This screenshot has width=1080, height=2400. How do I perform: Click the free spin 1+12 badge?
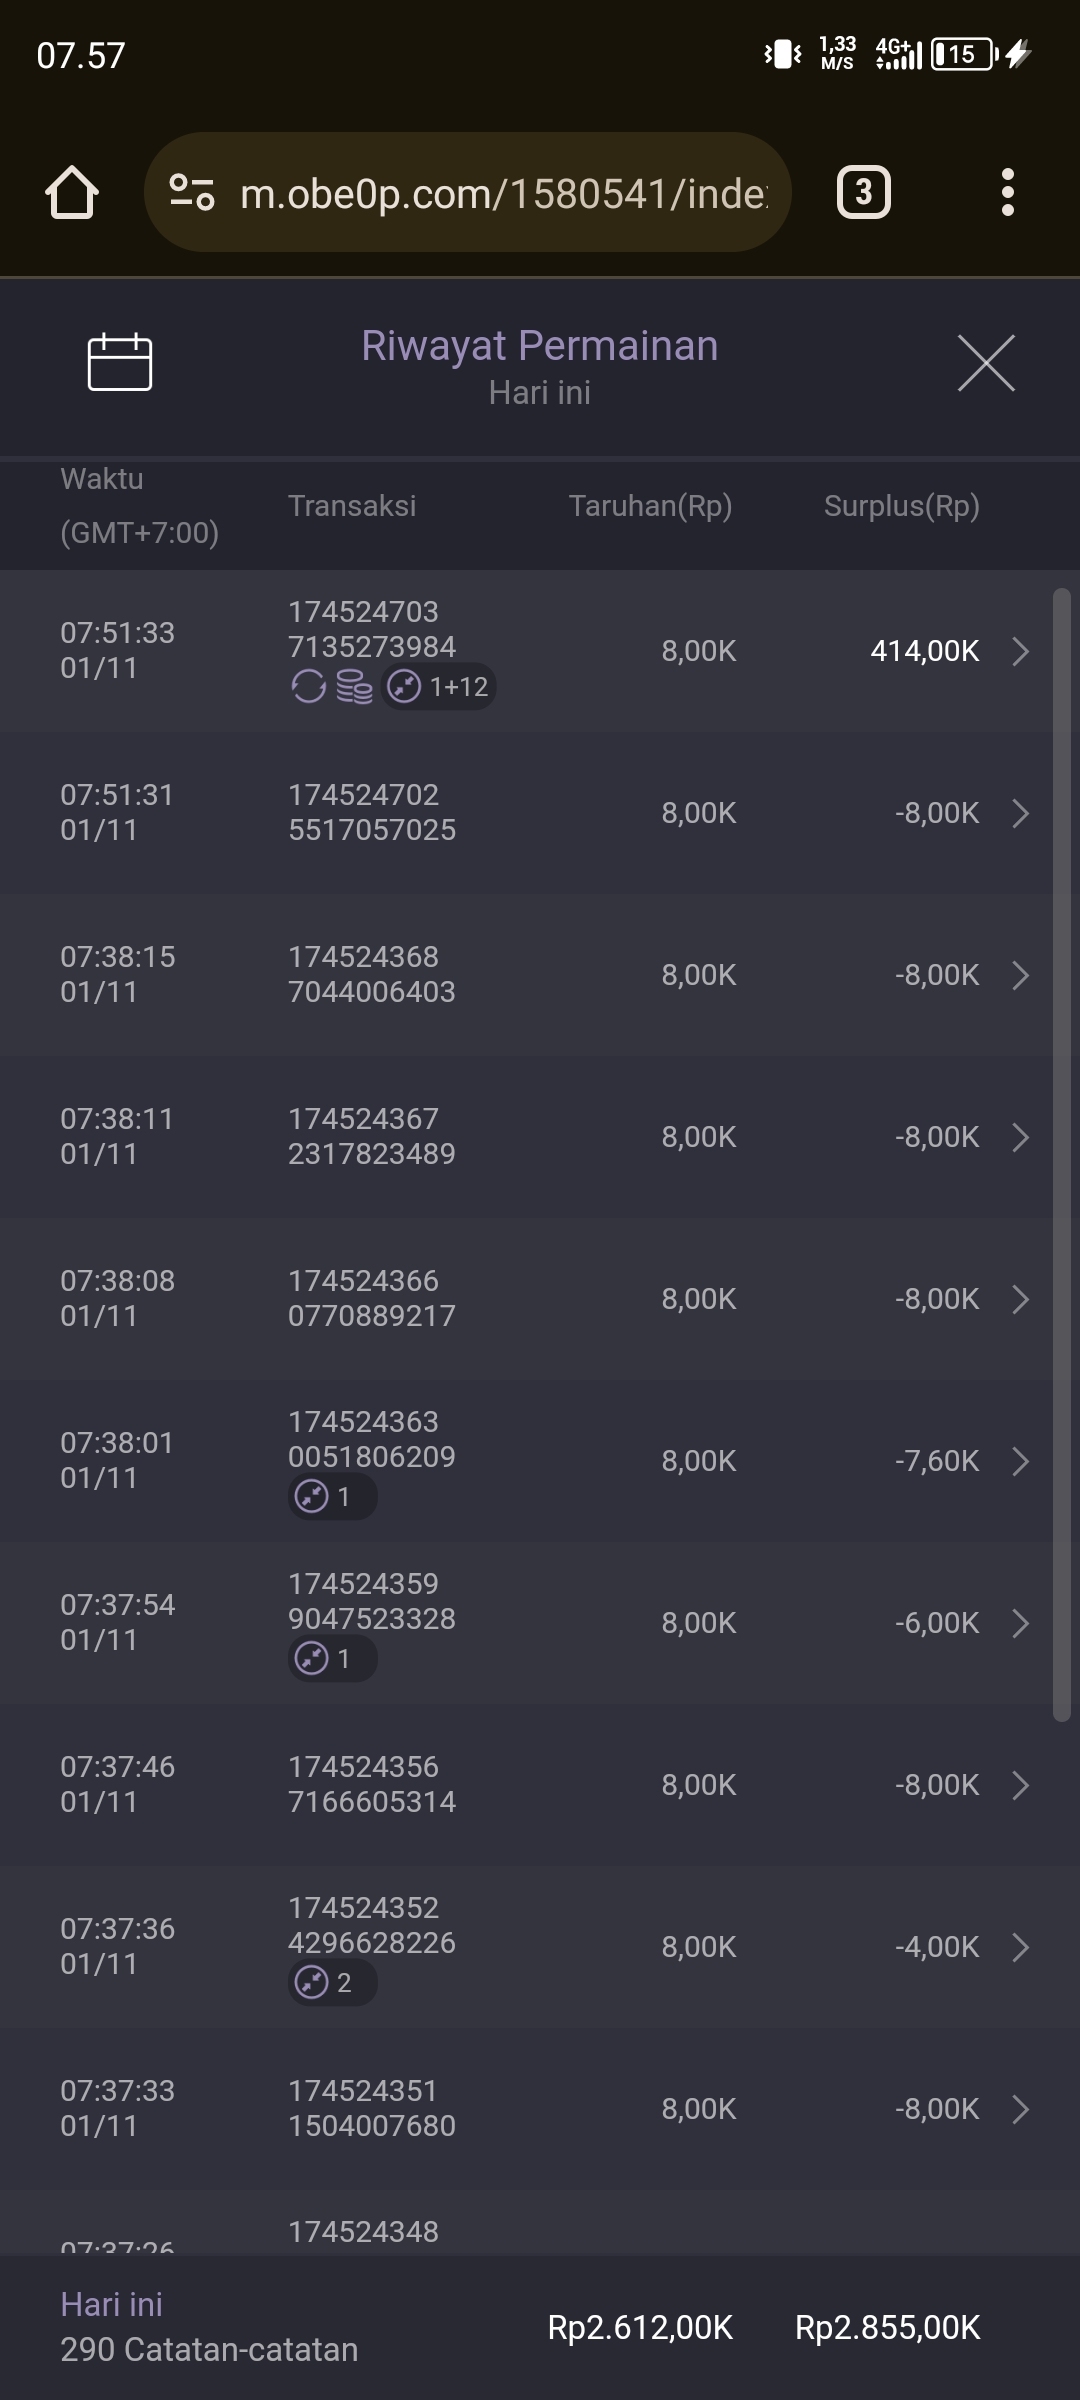[x=439, y=687]
